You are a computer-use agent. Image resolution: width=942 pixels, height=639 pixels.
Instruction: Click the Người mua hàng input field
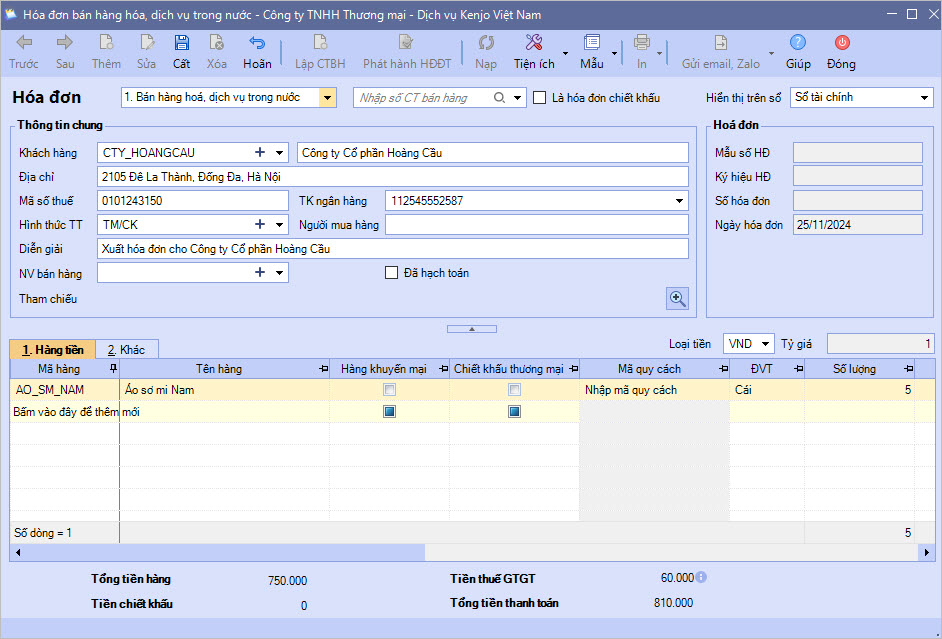point(536,225)
